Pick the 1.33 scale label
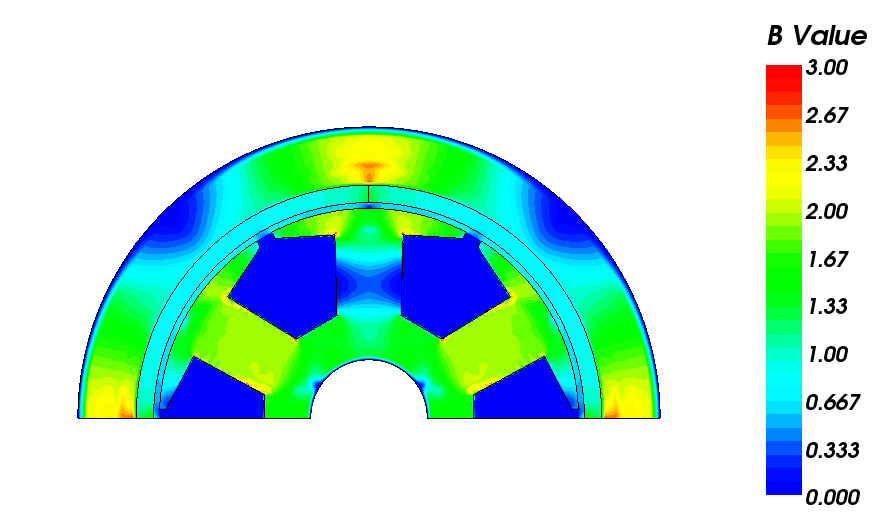This screenshot has width=883, height=532. 826,306
